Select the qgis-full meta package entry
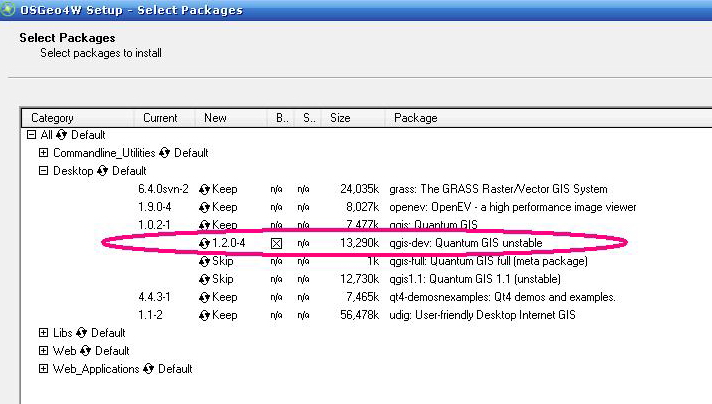712x404 pixels. pos(489,261)
